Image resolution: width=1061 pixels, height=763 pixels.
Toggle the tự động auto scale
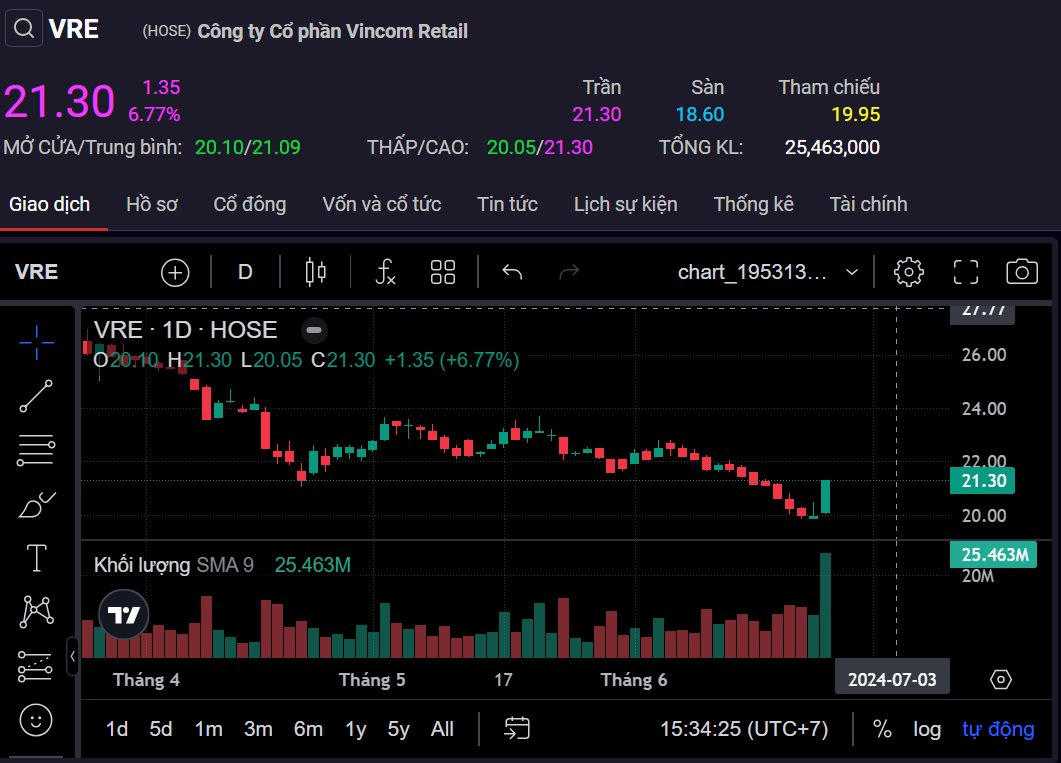(x=997, y=729)
